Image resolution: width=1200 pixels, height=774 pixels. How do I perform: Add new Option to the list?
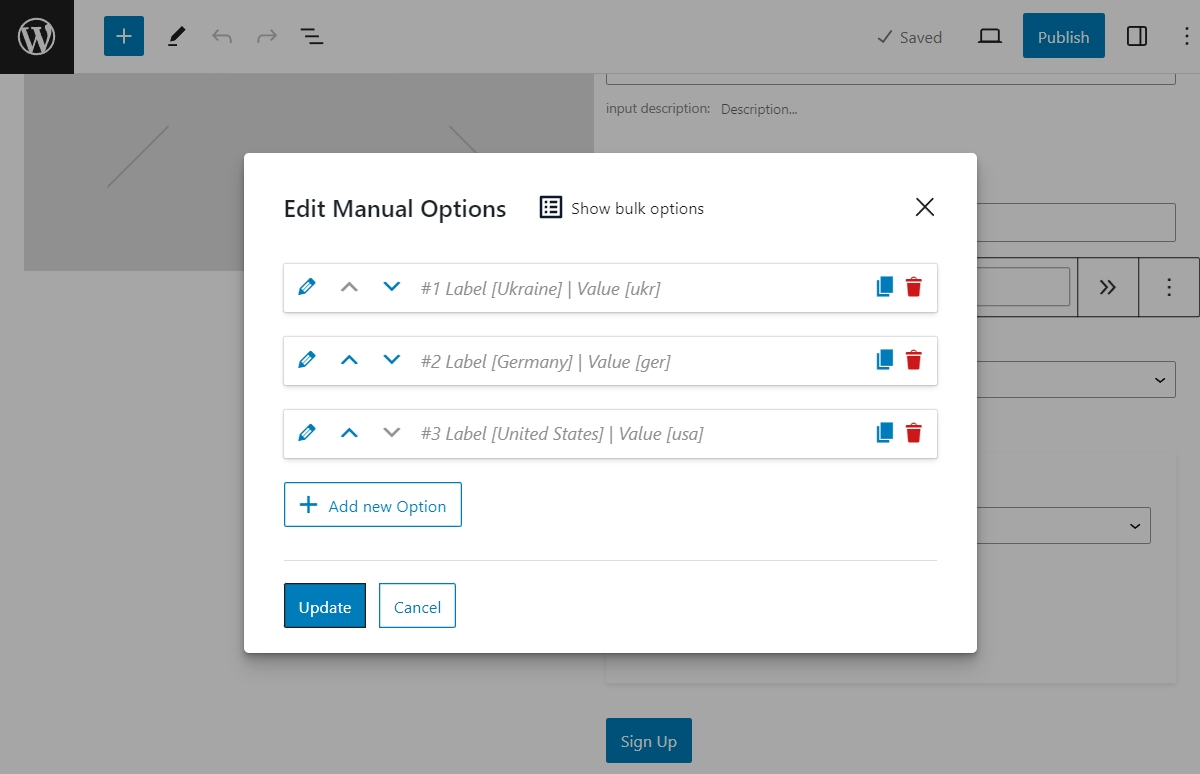[x=373, y=505]
